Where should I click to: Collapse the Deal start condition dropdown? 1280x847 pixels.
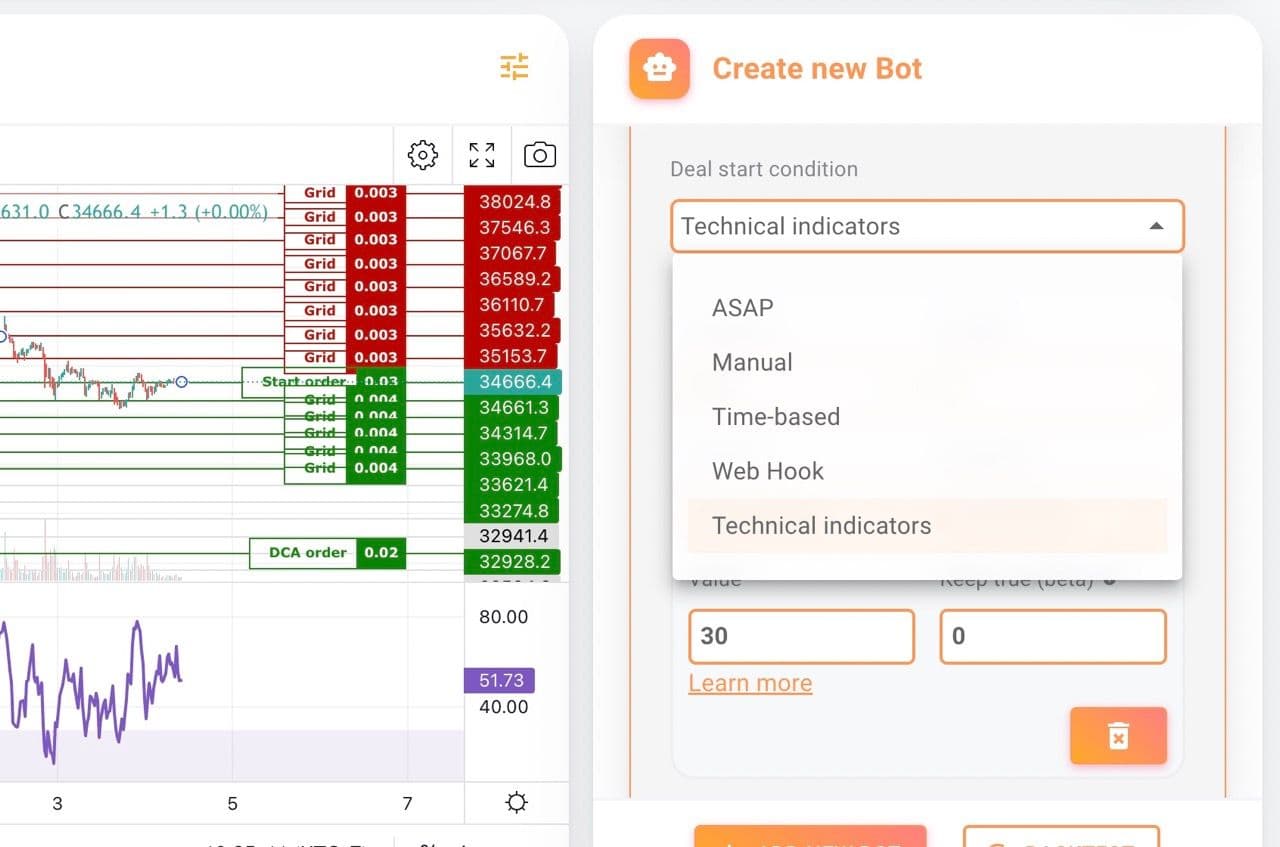[x=1156, y=226]
